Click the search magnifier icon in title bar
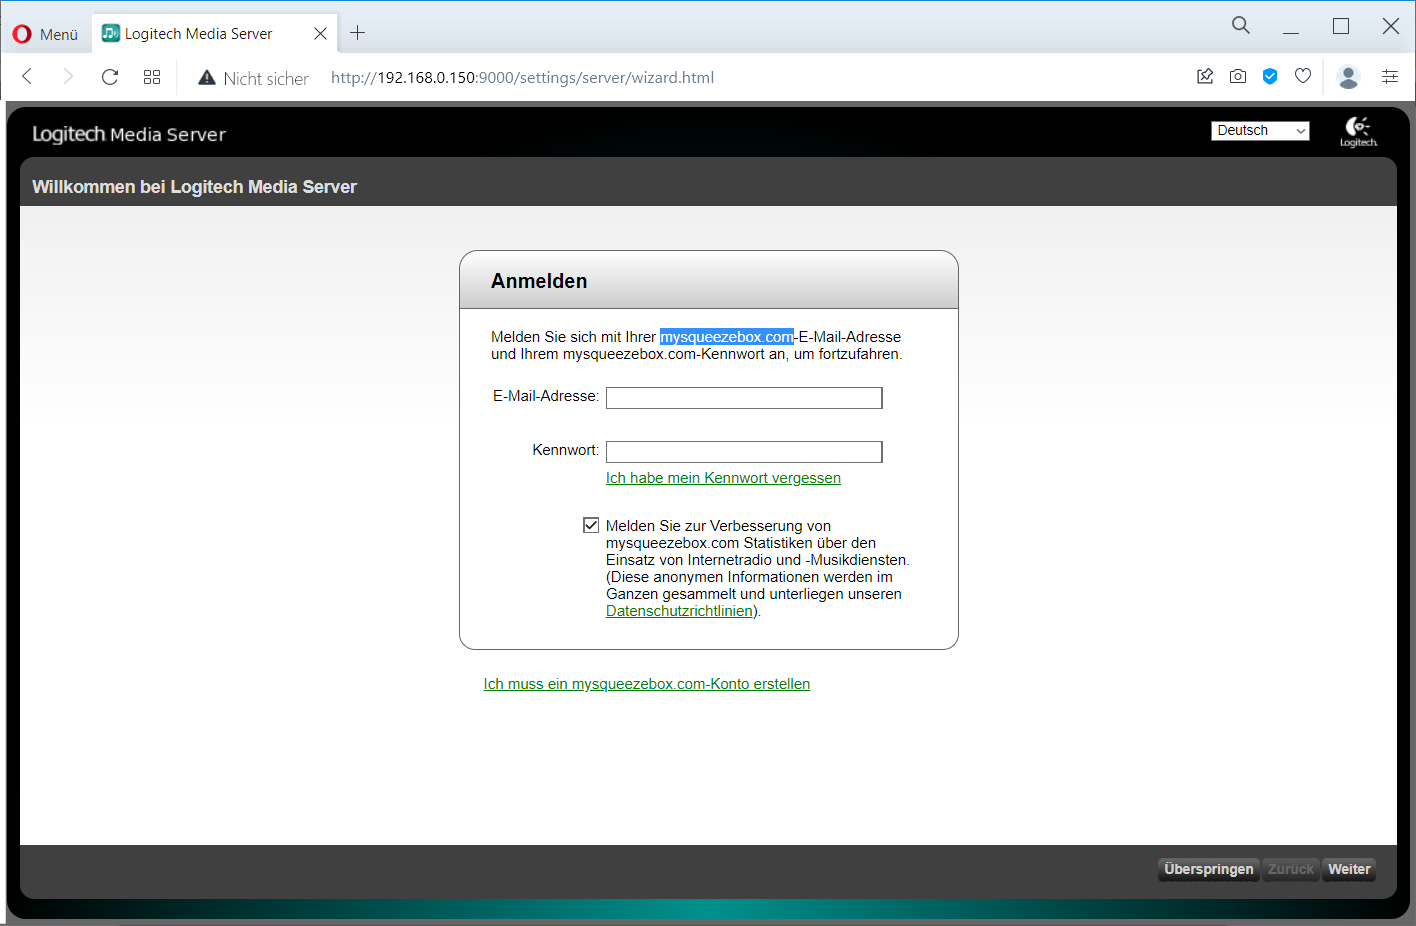Viewport: 1416px width, 926px height. click(x=1241, y=26)
